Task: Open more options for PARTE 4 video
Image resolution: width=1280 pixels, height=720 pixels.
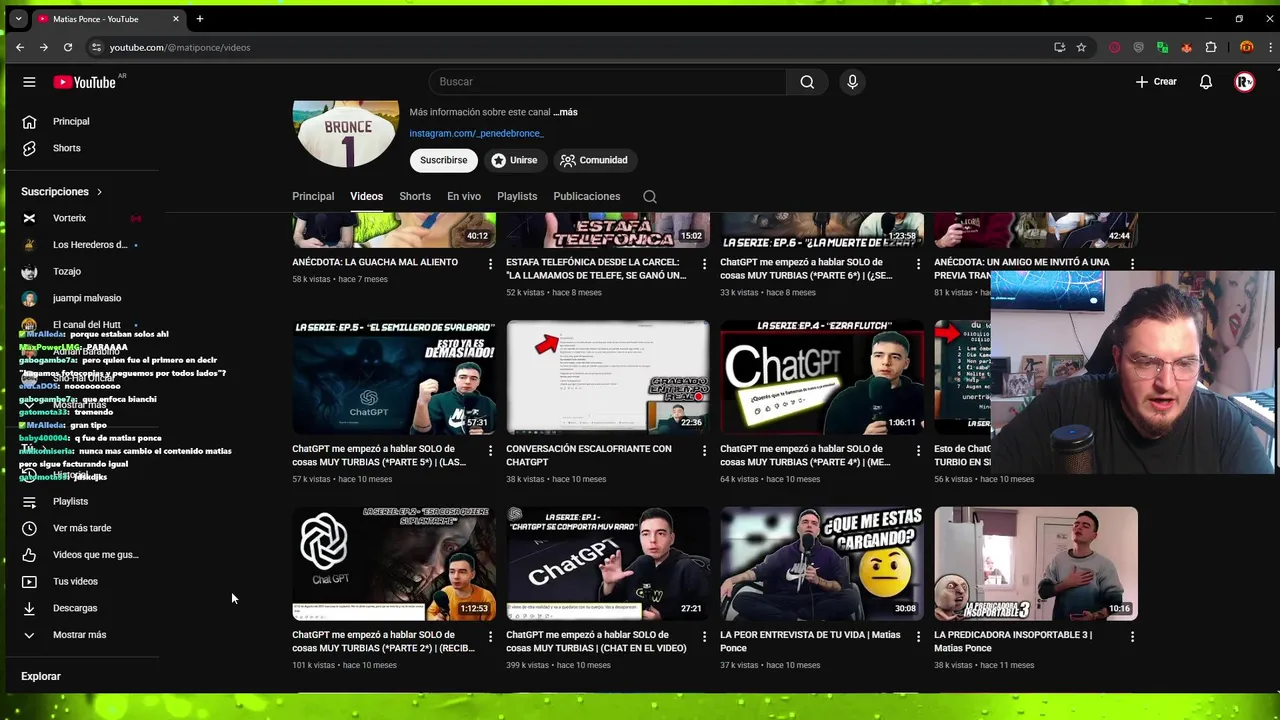Action: [918, 451]
